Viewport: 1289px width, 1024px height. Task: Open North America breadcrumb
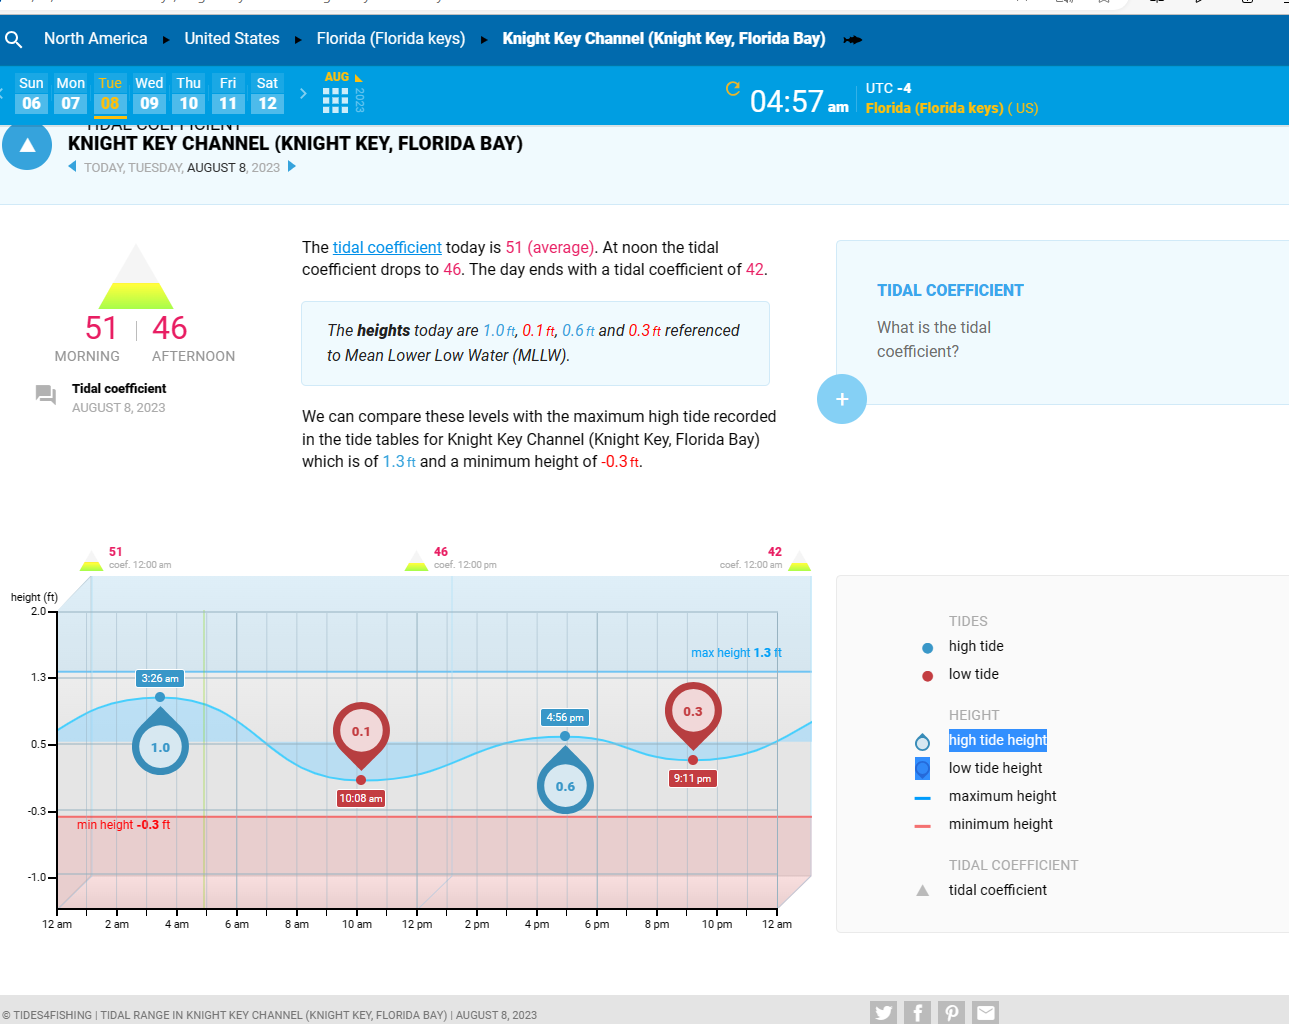click(x=95, y=39)
